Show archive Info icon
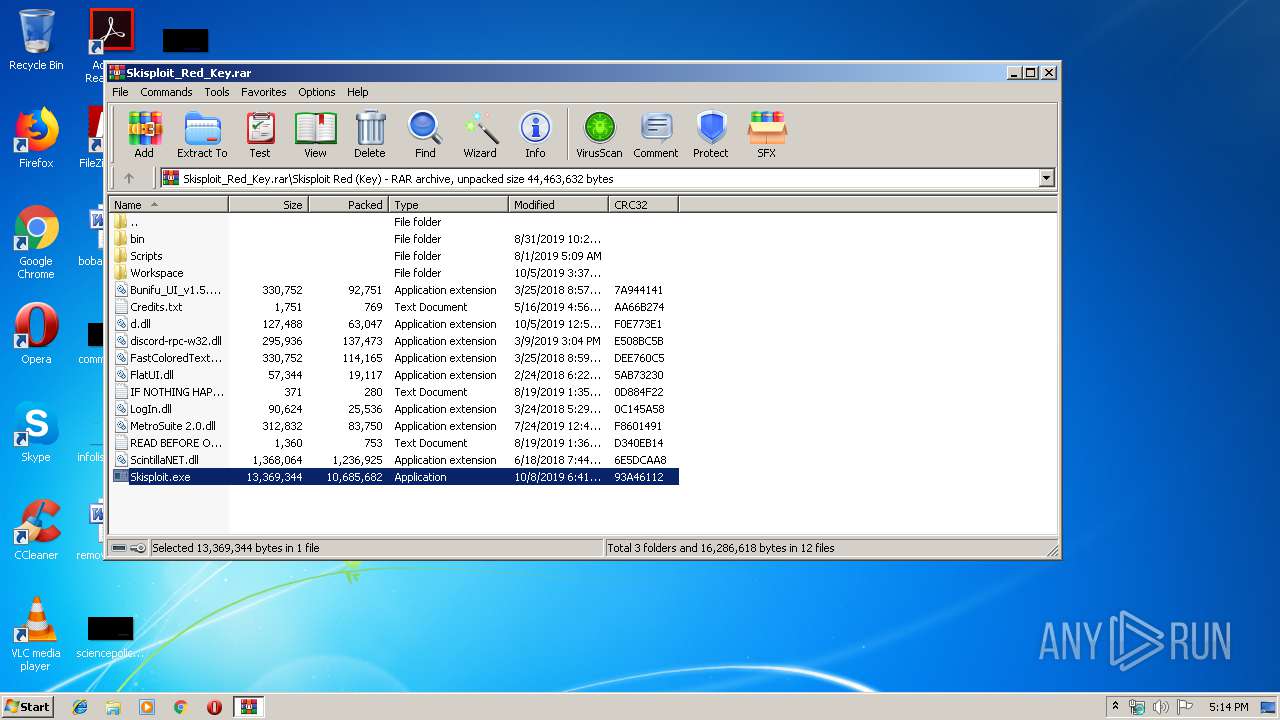Viewport: 1280px width, 720px height. [x=535, y=134]
